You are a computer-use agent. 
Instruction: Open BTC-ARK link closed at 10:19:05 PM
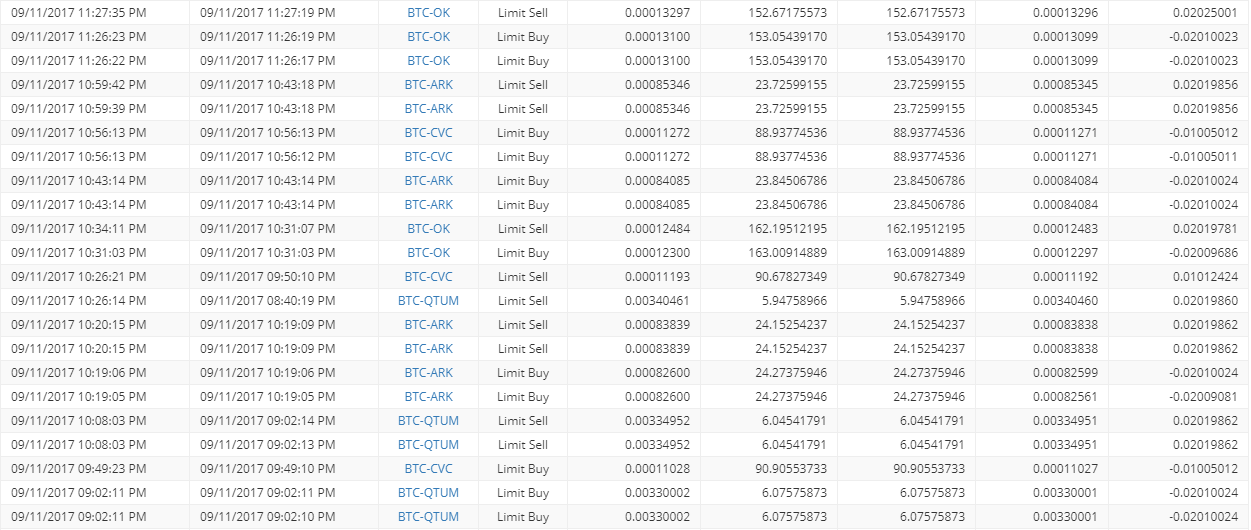pyautogui.click(x=428, y=397)
